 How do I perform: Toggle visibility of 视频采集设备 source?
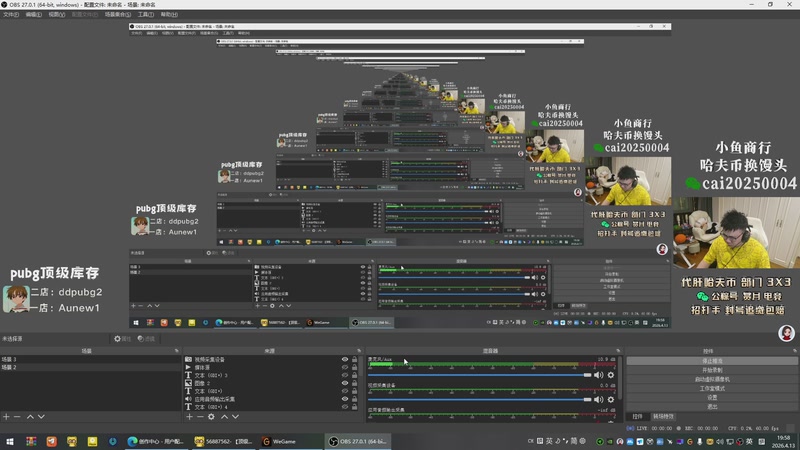pos(345,359)
